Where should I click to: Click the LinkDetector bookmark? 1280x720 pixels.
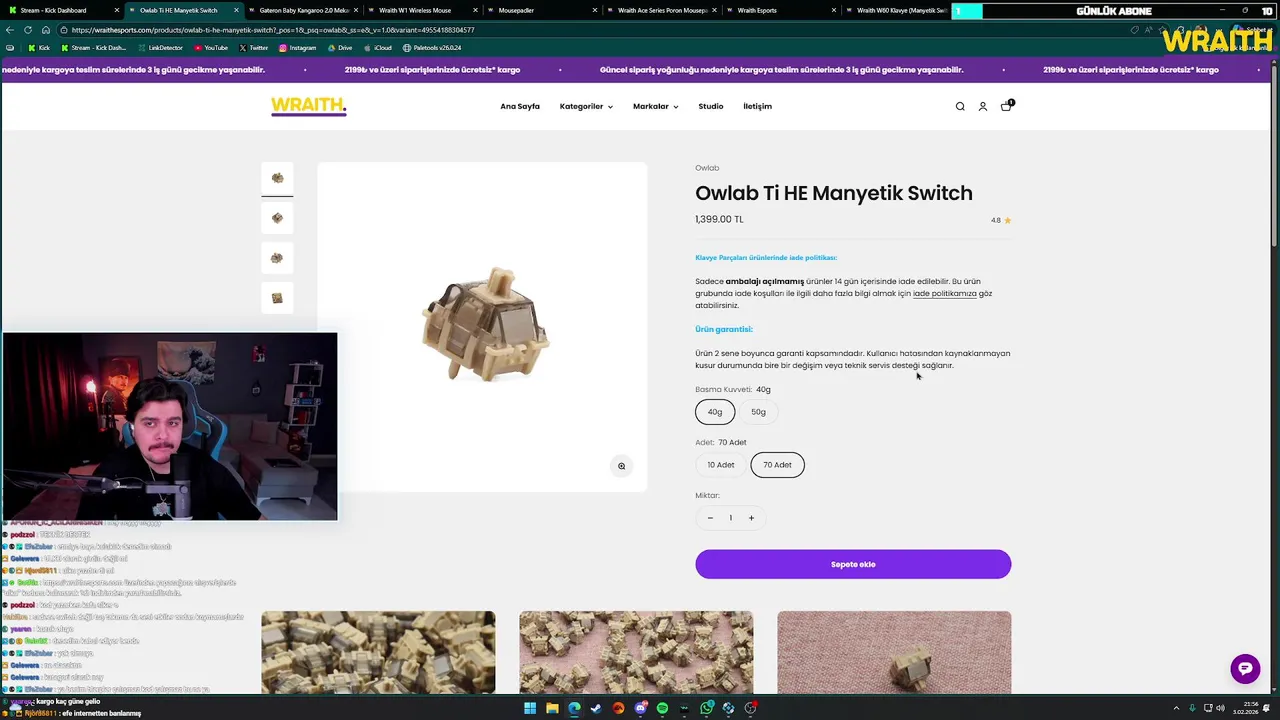(x=160, y=48)
